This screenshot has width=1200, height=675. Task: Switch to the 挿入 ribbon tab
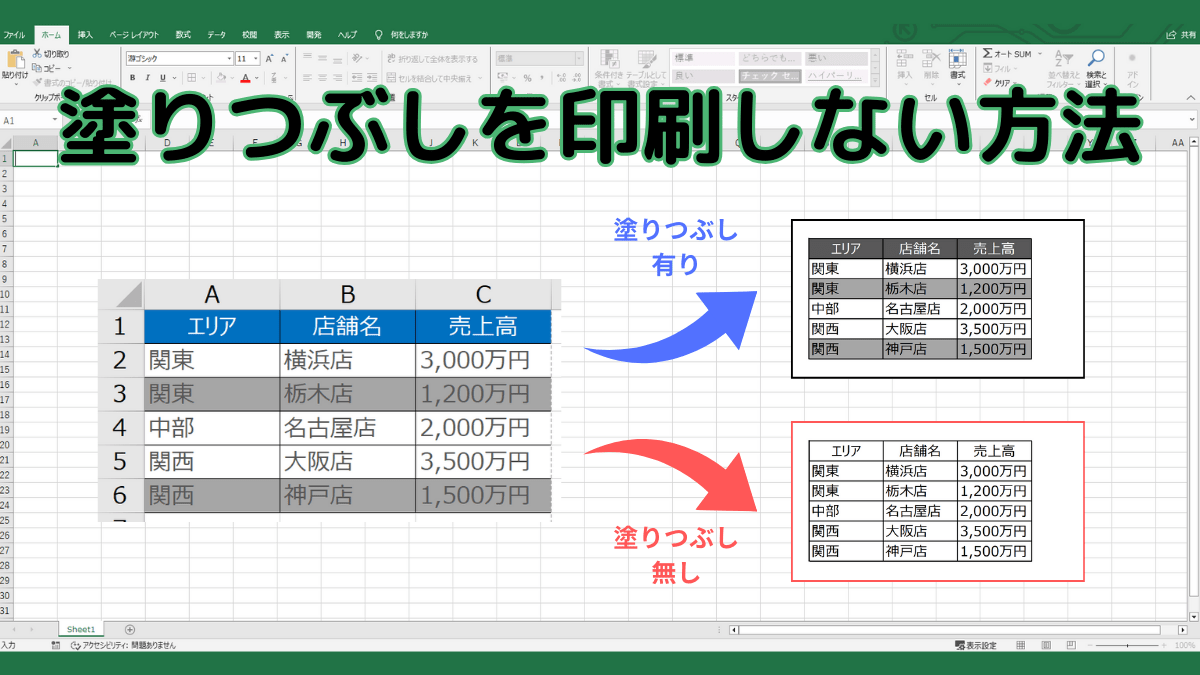pyautogui.click(x=86, y=35)
